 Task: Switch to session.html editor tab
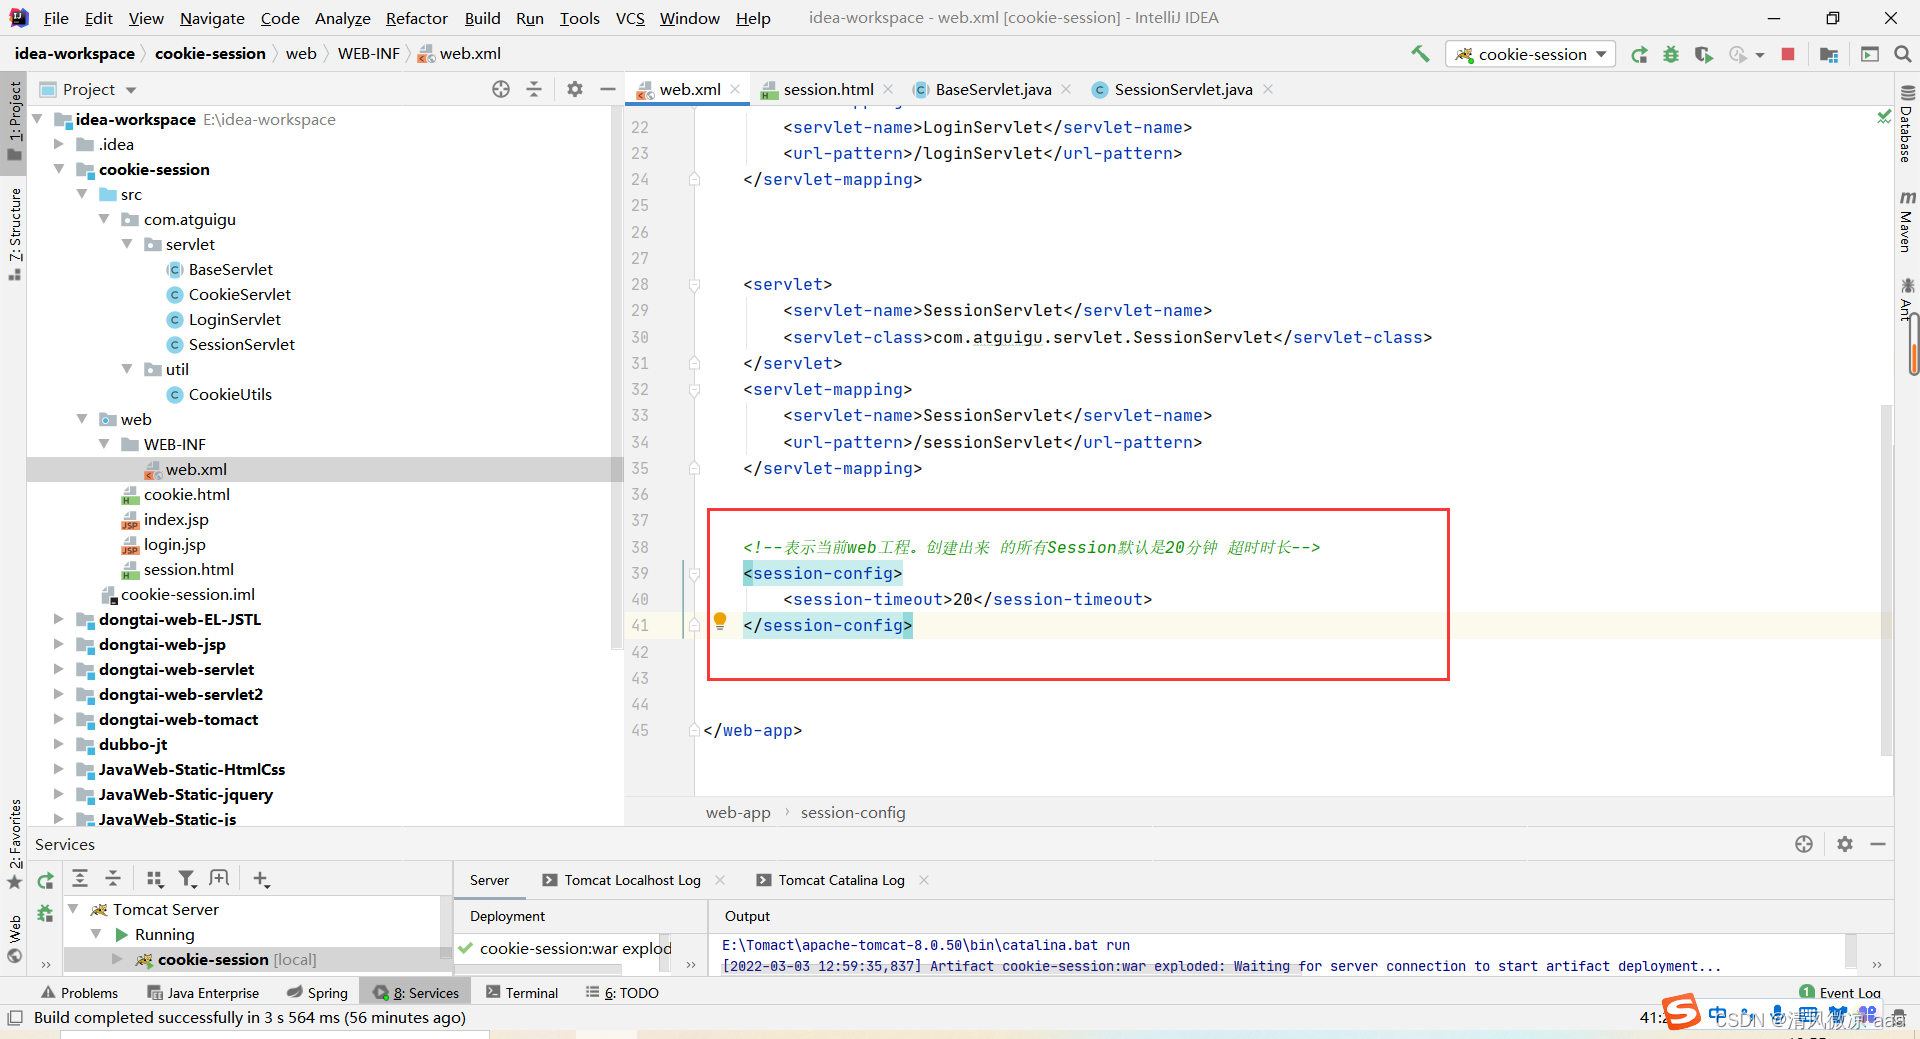click(827, 89)
